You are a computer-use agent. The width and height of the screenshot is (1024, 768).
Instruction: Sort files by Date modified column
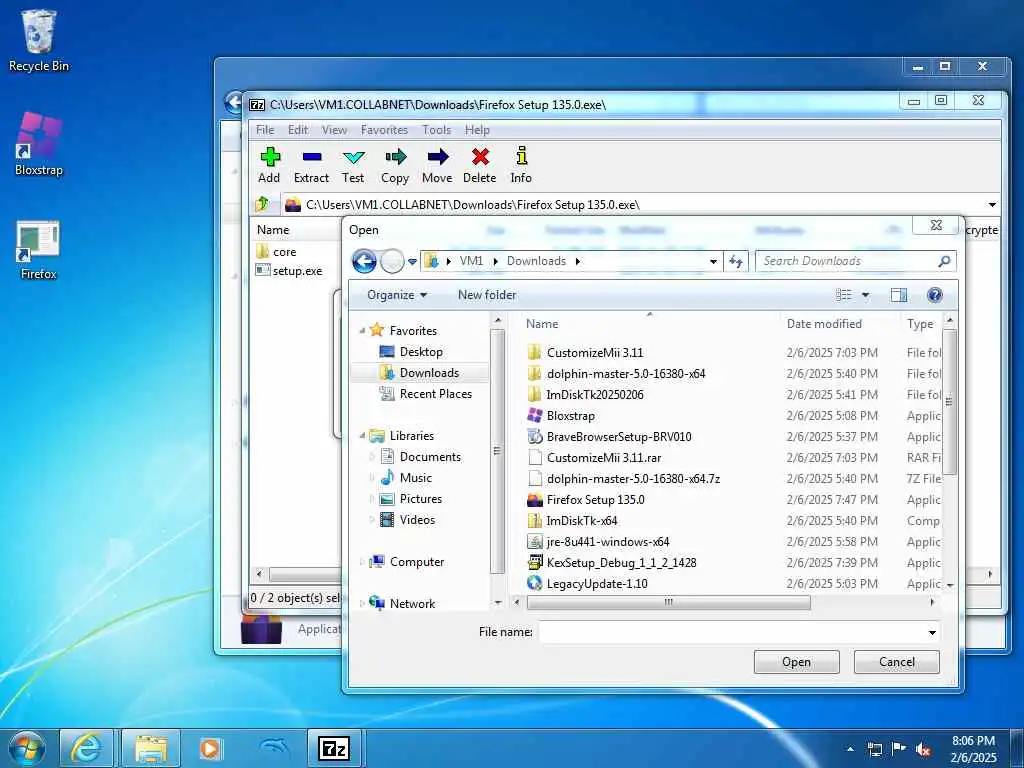[824, 324]
